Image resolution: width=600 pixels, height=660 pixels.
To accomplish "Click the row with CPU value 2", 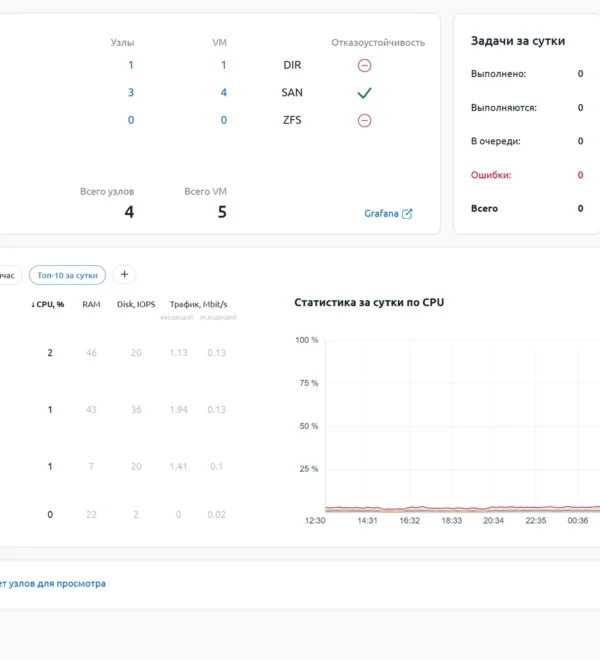I will point(118,353).
